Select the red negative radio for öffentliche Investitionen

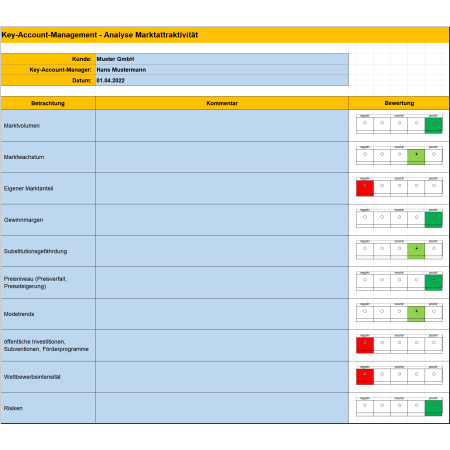point(365,342)
